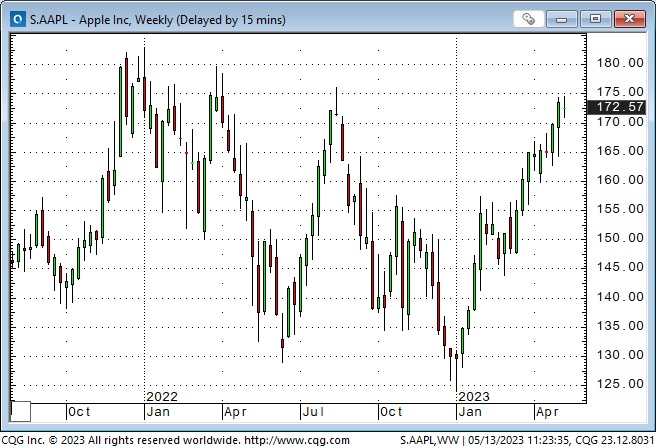Click the 2022 year label on chart
The image size is (656, 448).
click(162, 397)
